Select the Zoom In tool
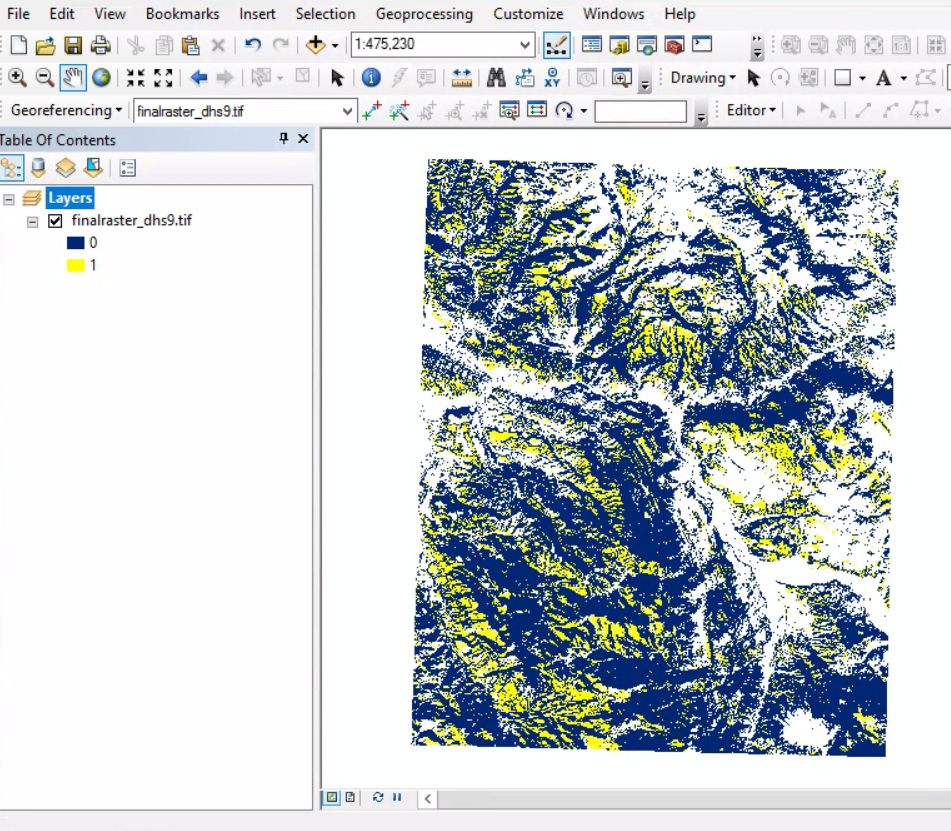The height and width of the screenshot is (831, 951). [17, 77]
